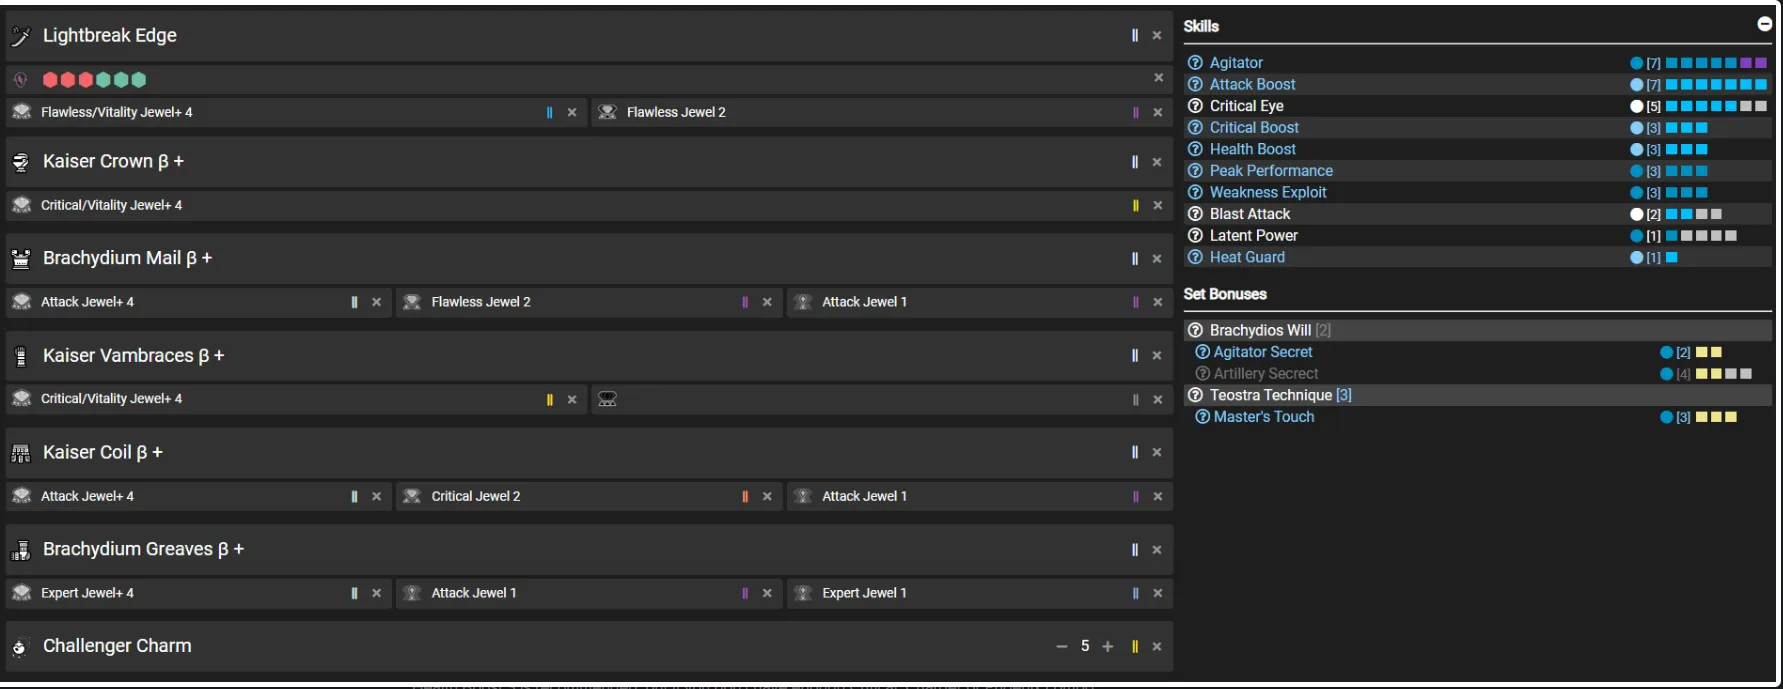Clear the weapon augment row
1783x689 pixels.
pyautogui.click(x=1158, y=77)
